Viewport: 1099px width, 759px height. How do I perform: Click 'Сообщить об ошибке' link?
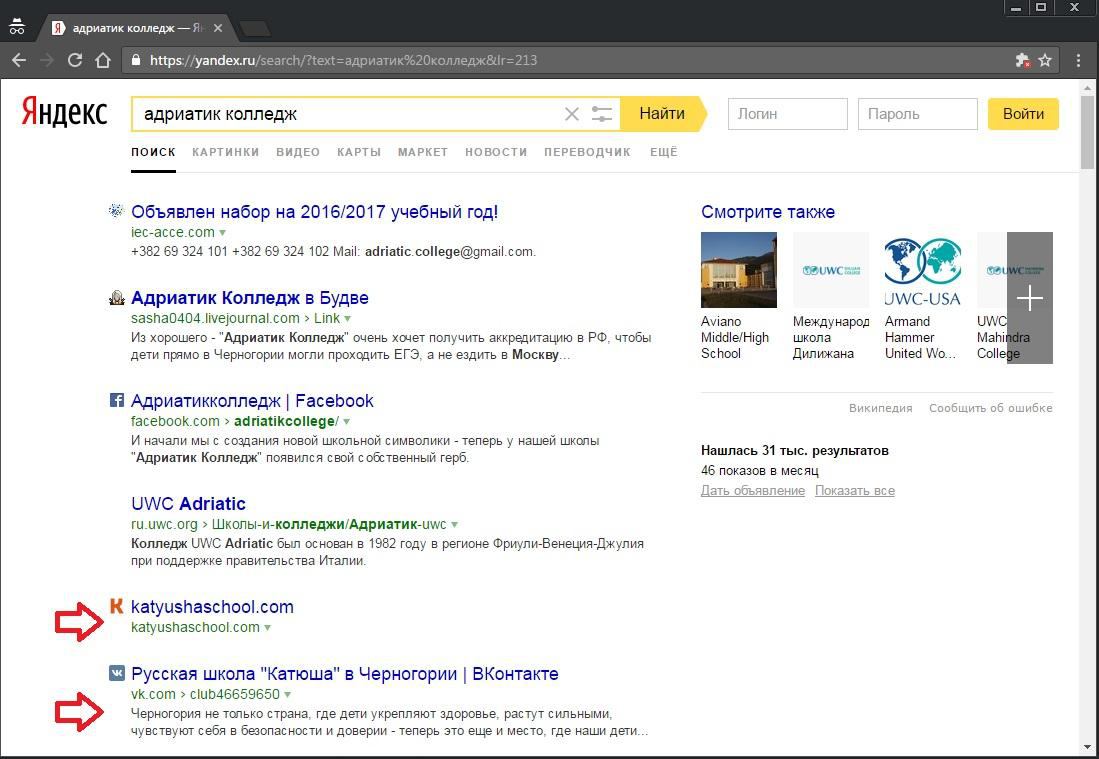pyautogui.click(x=990, y=408)
